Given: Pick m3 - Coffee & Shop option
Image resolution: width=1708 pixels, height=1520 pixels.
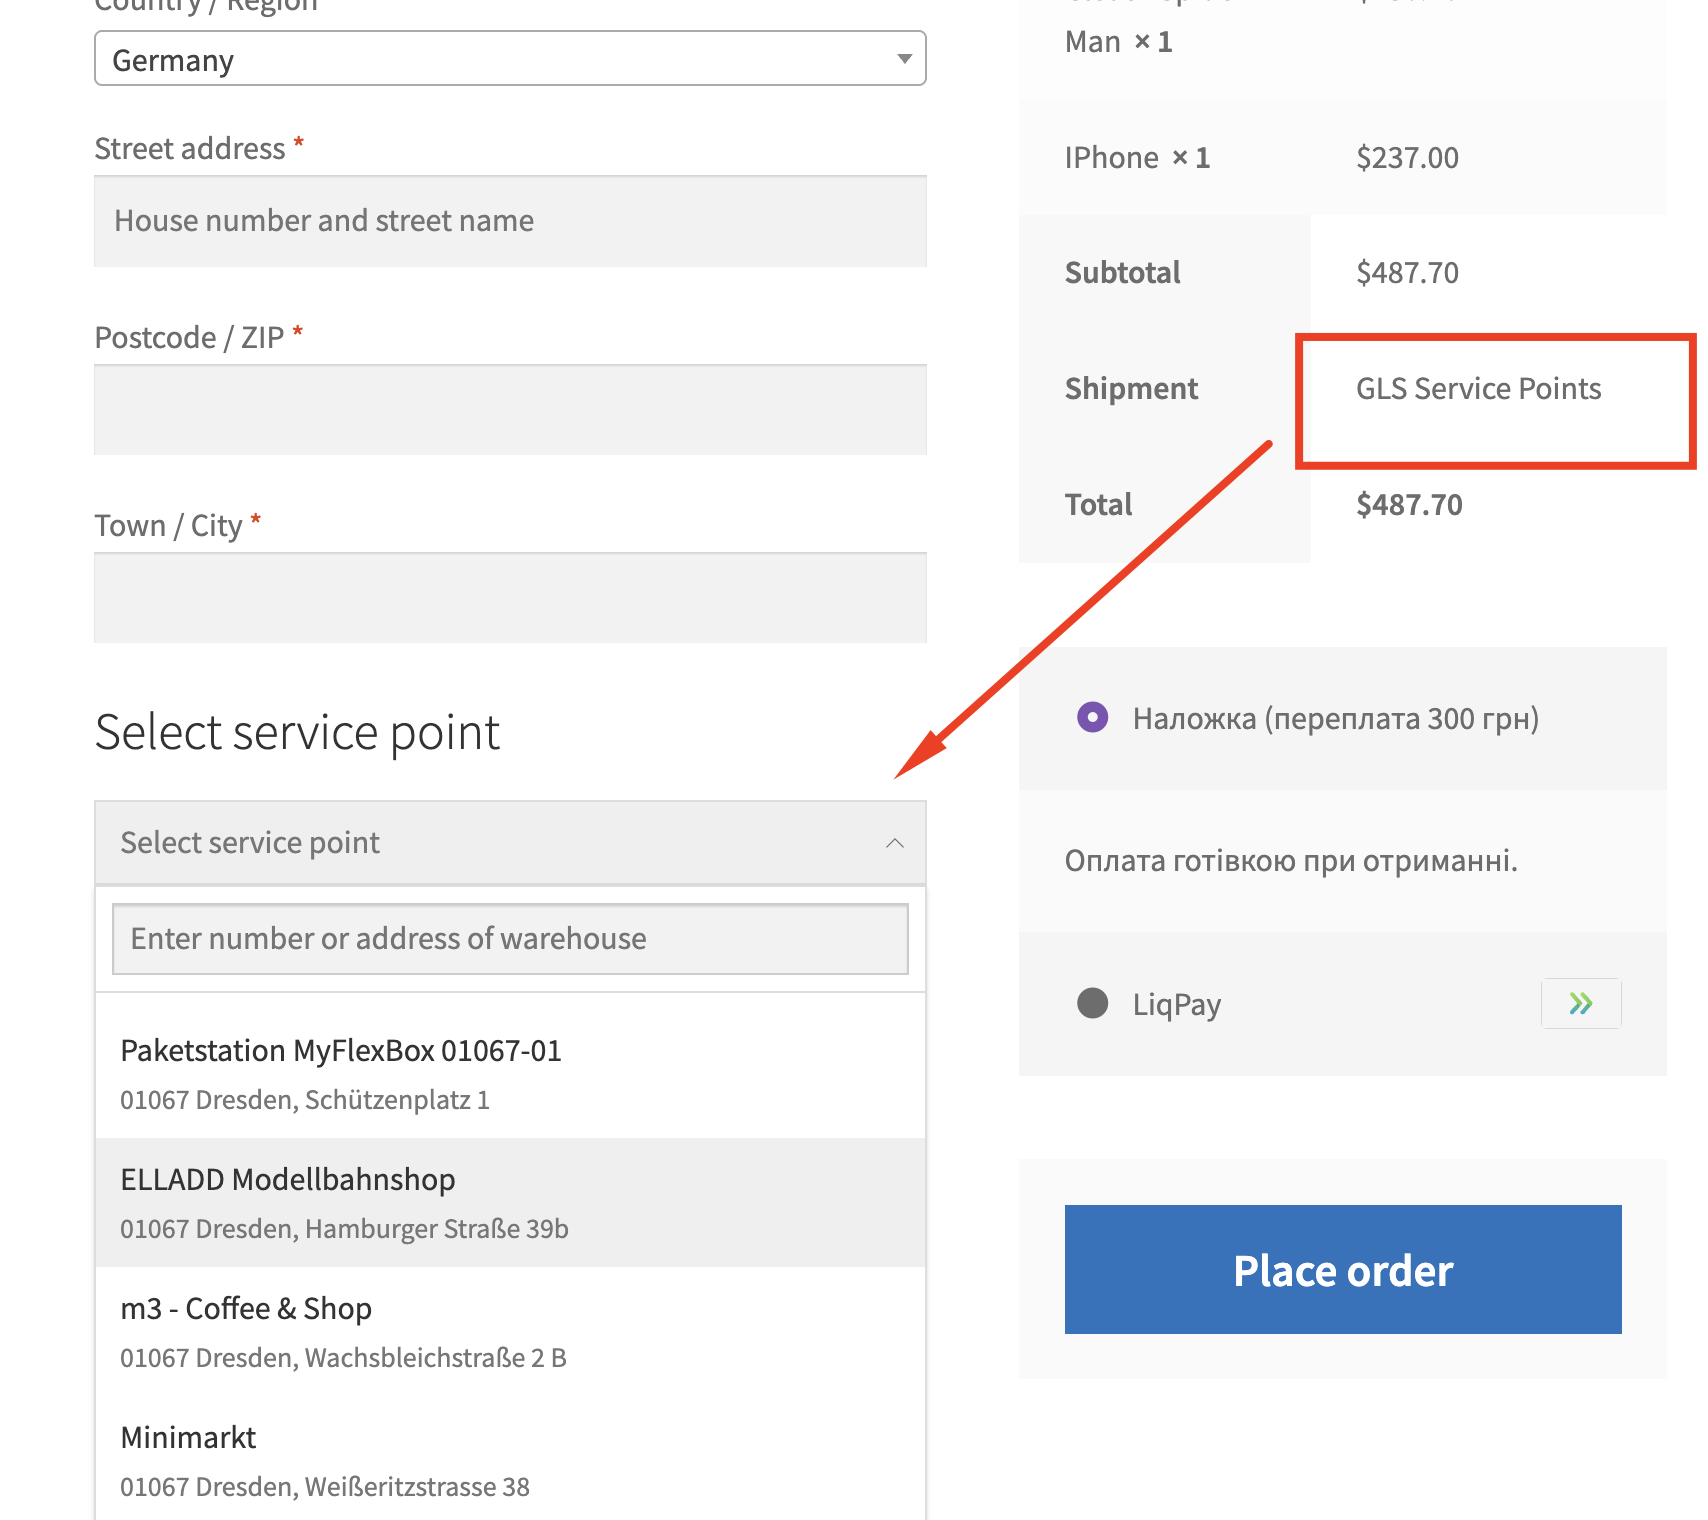Looking at the screenshot, I should coord(510,1332).
